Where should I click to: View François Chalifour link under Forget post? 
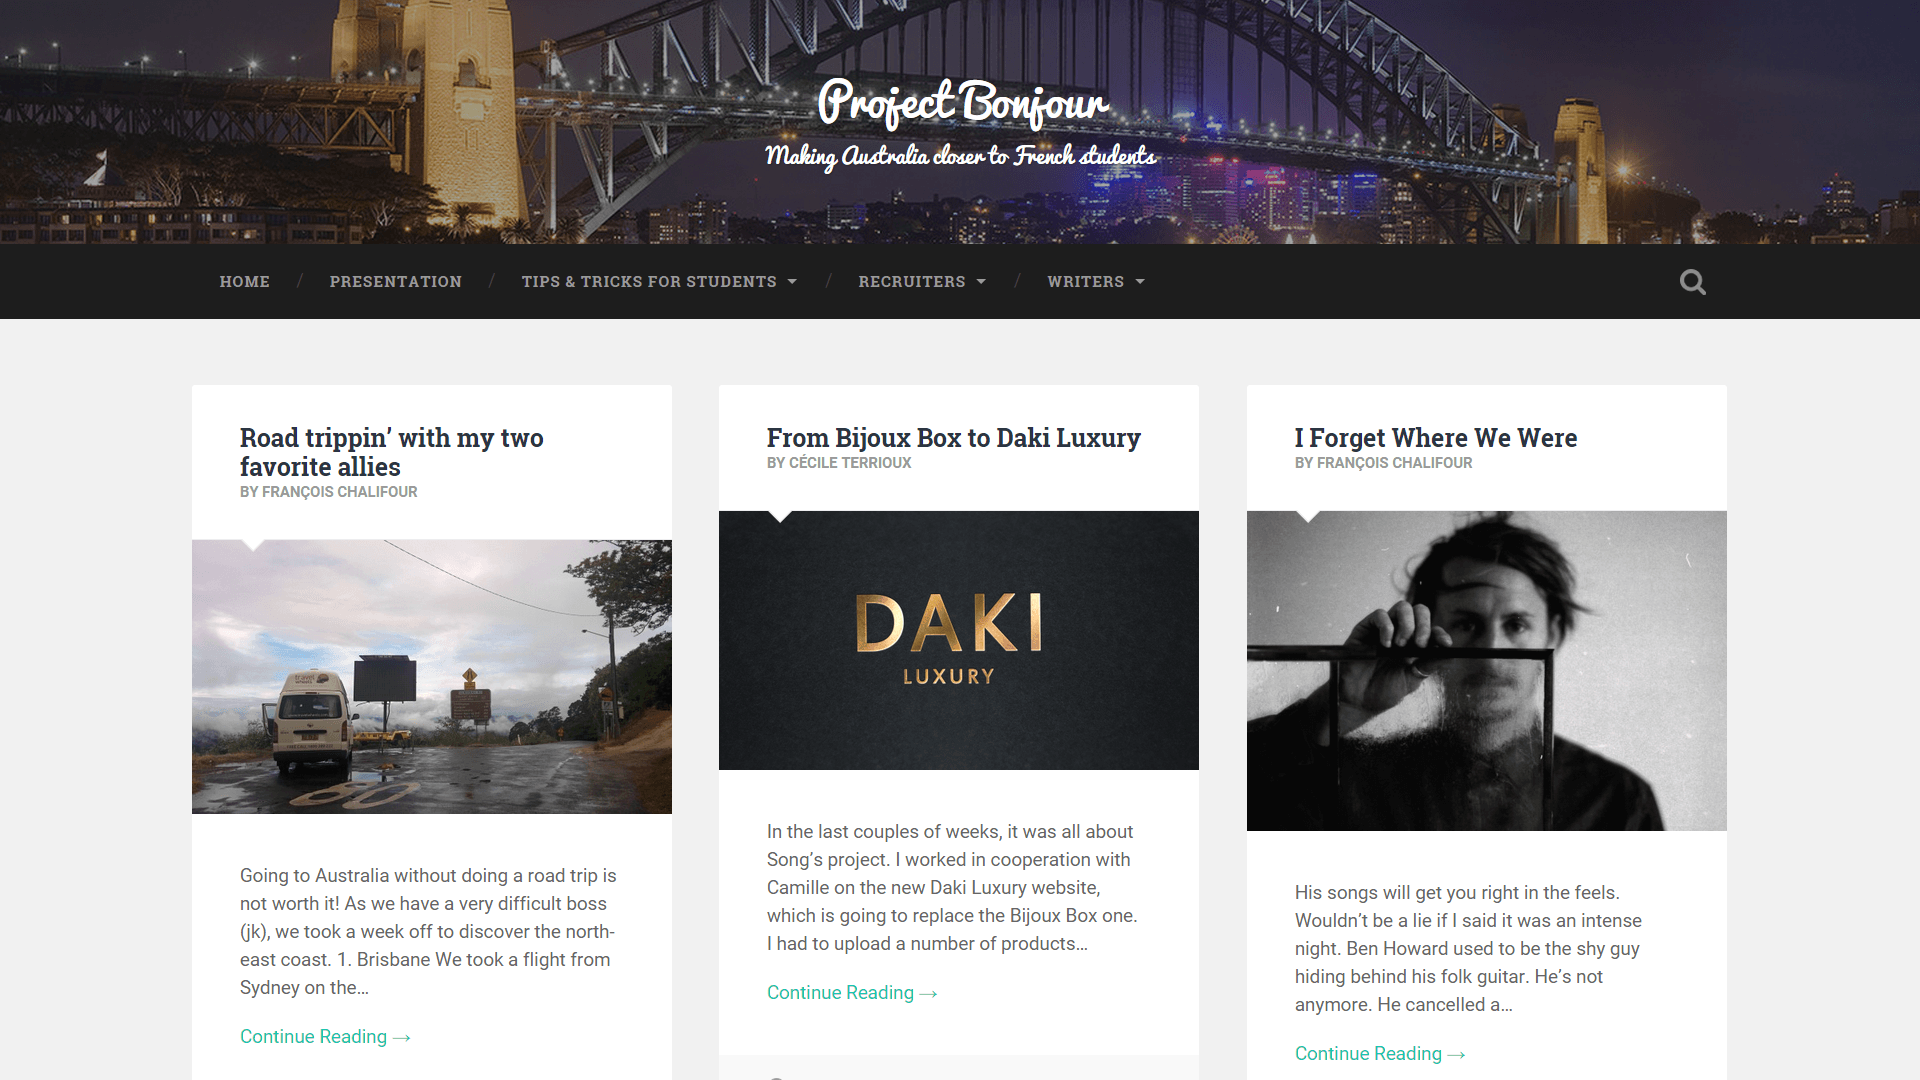click(1395, 463)
